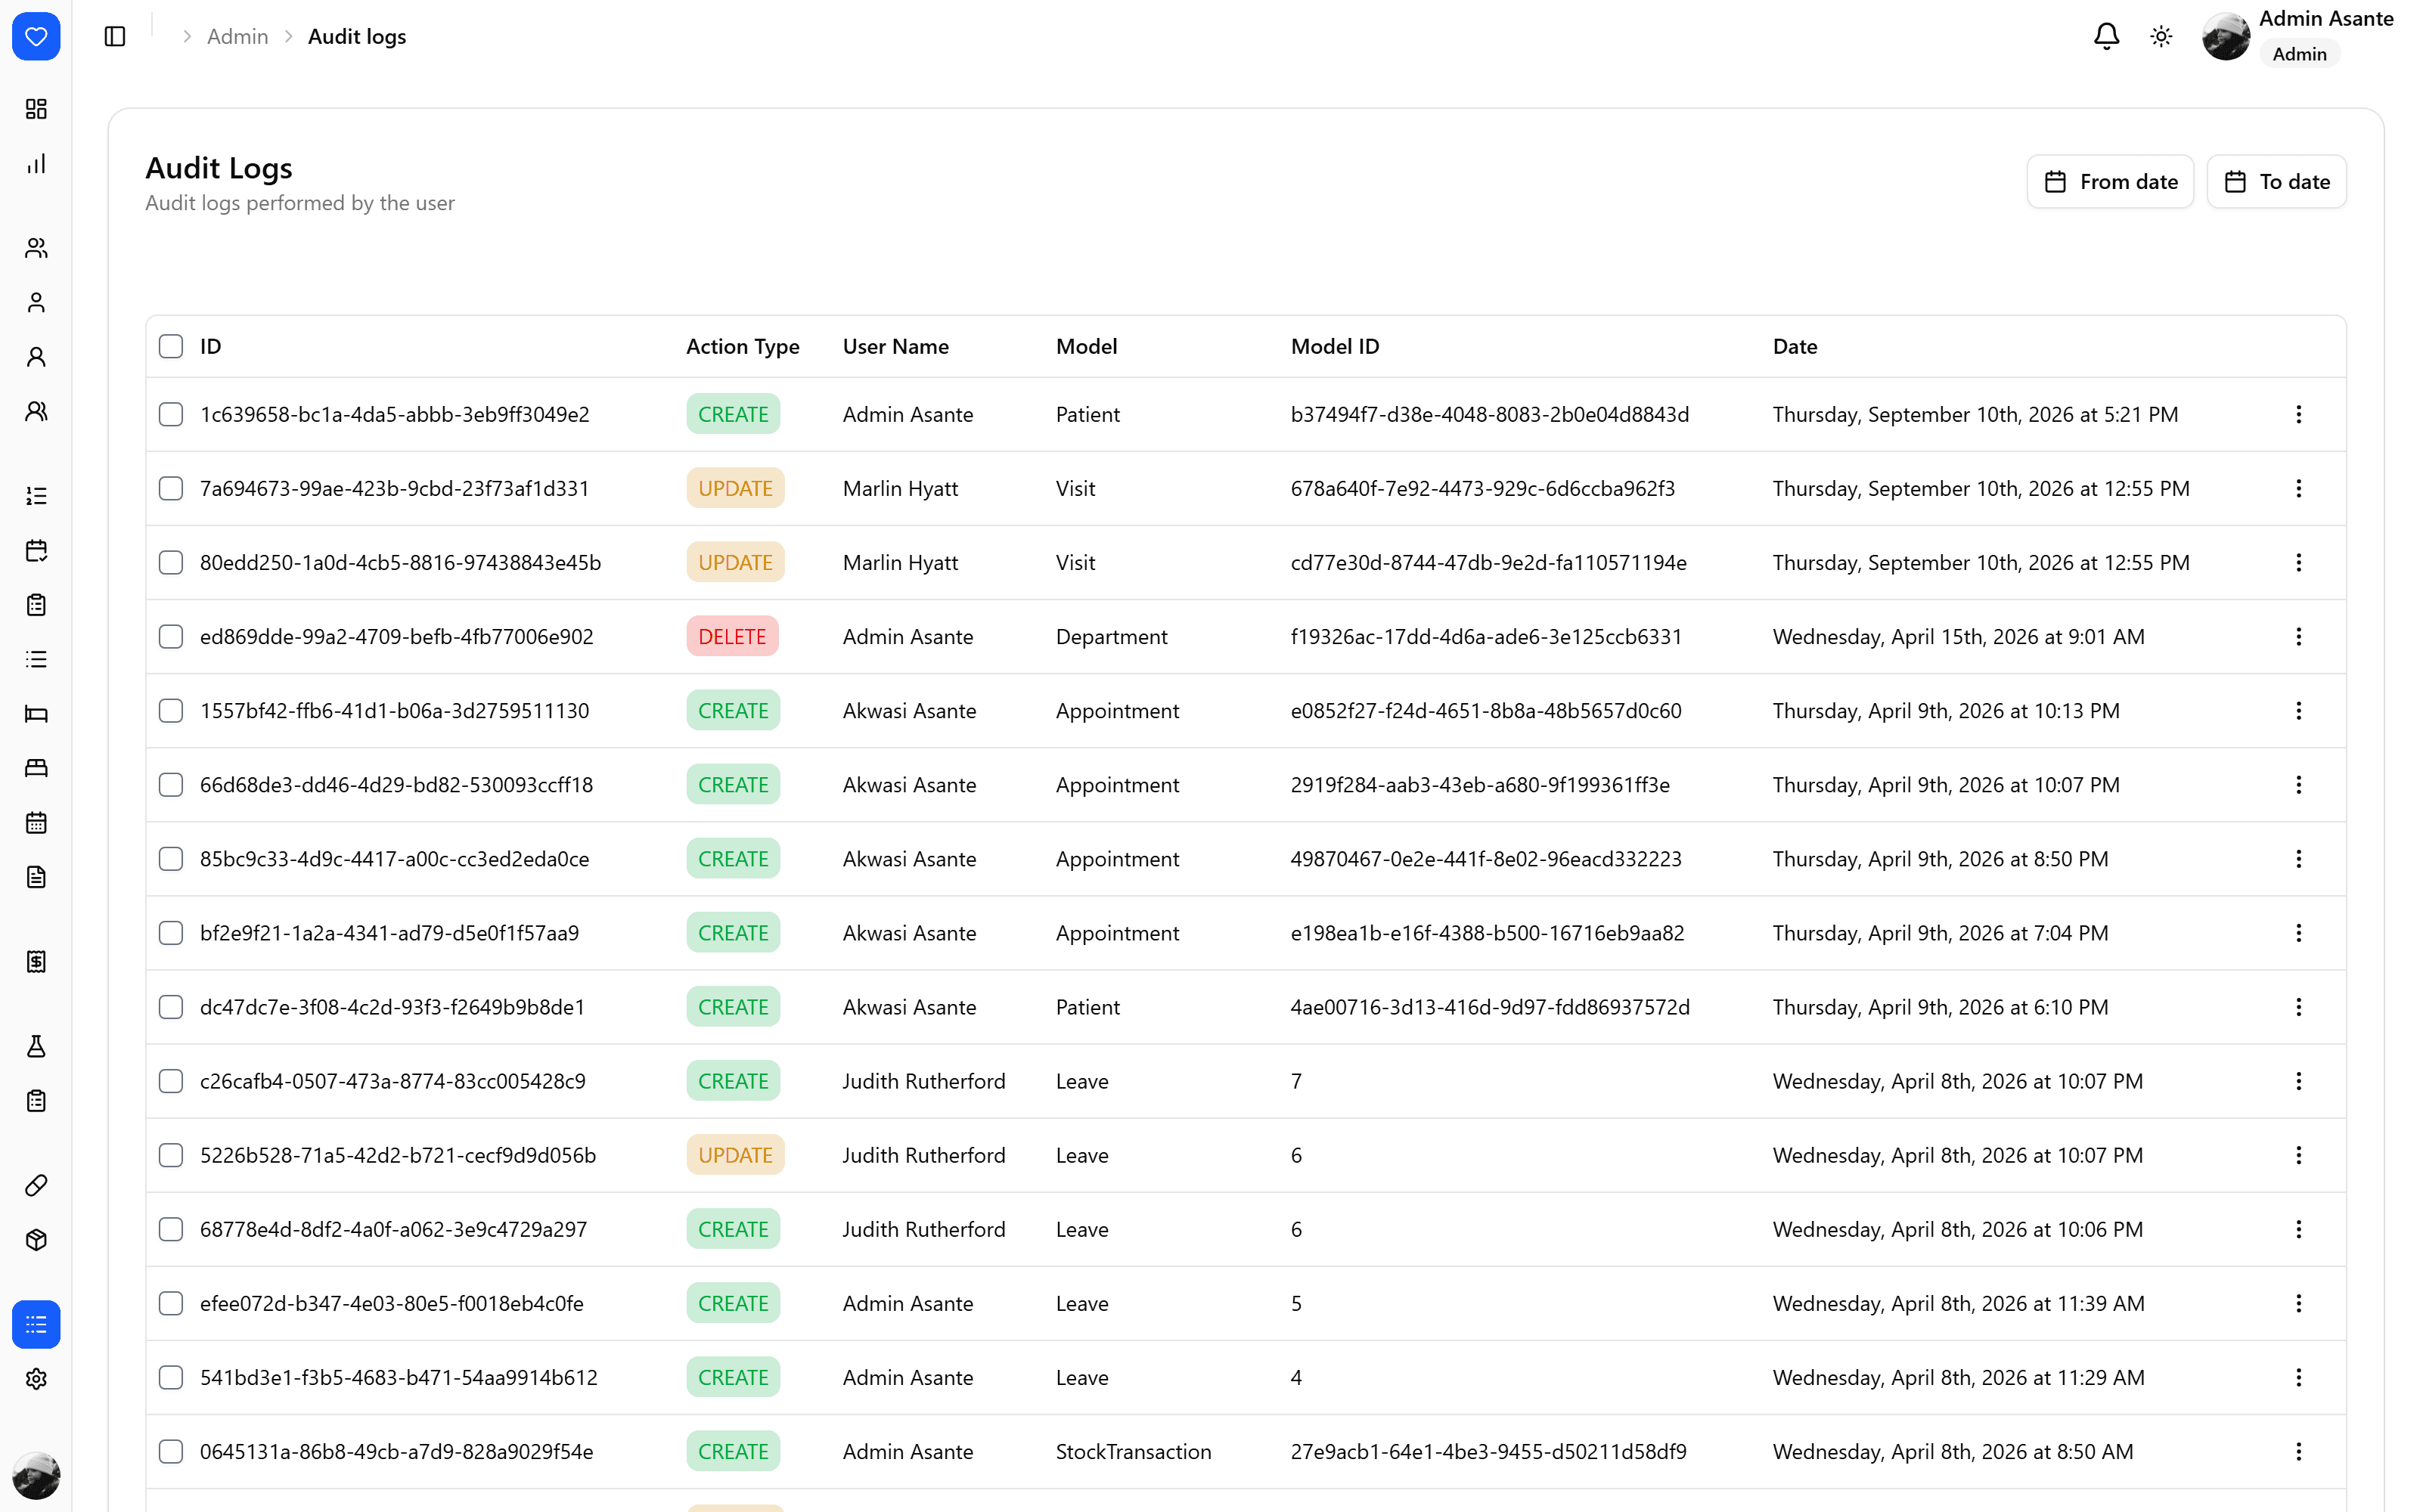The image size is (2420, 1512).
Task: Open the document file sidebar icon
Action: 36,878
